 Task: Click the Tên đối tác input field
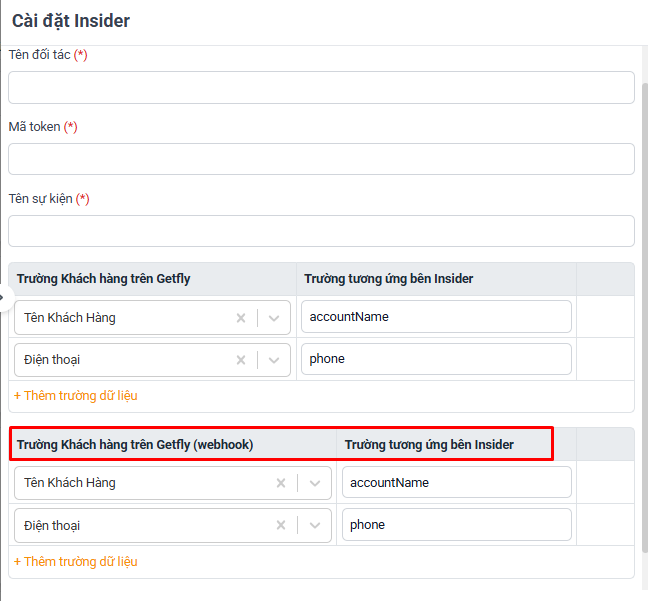[321, 87]
